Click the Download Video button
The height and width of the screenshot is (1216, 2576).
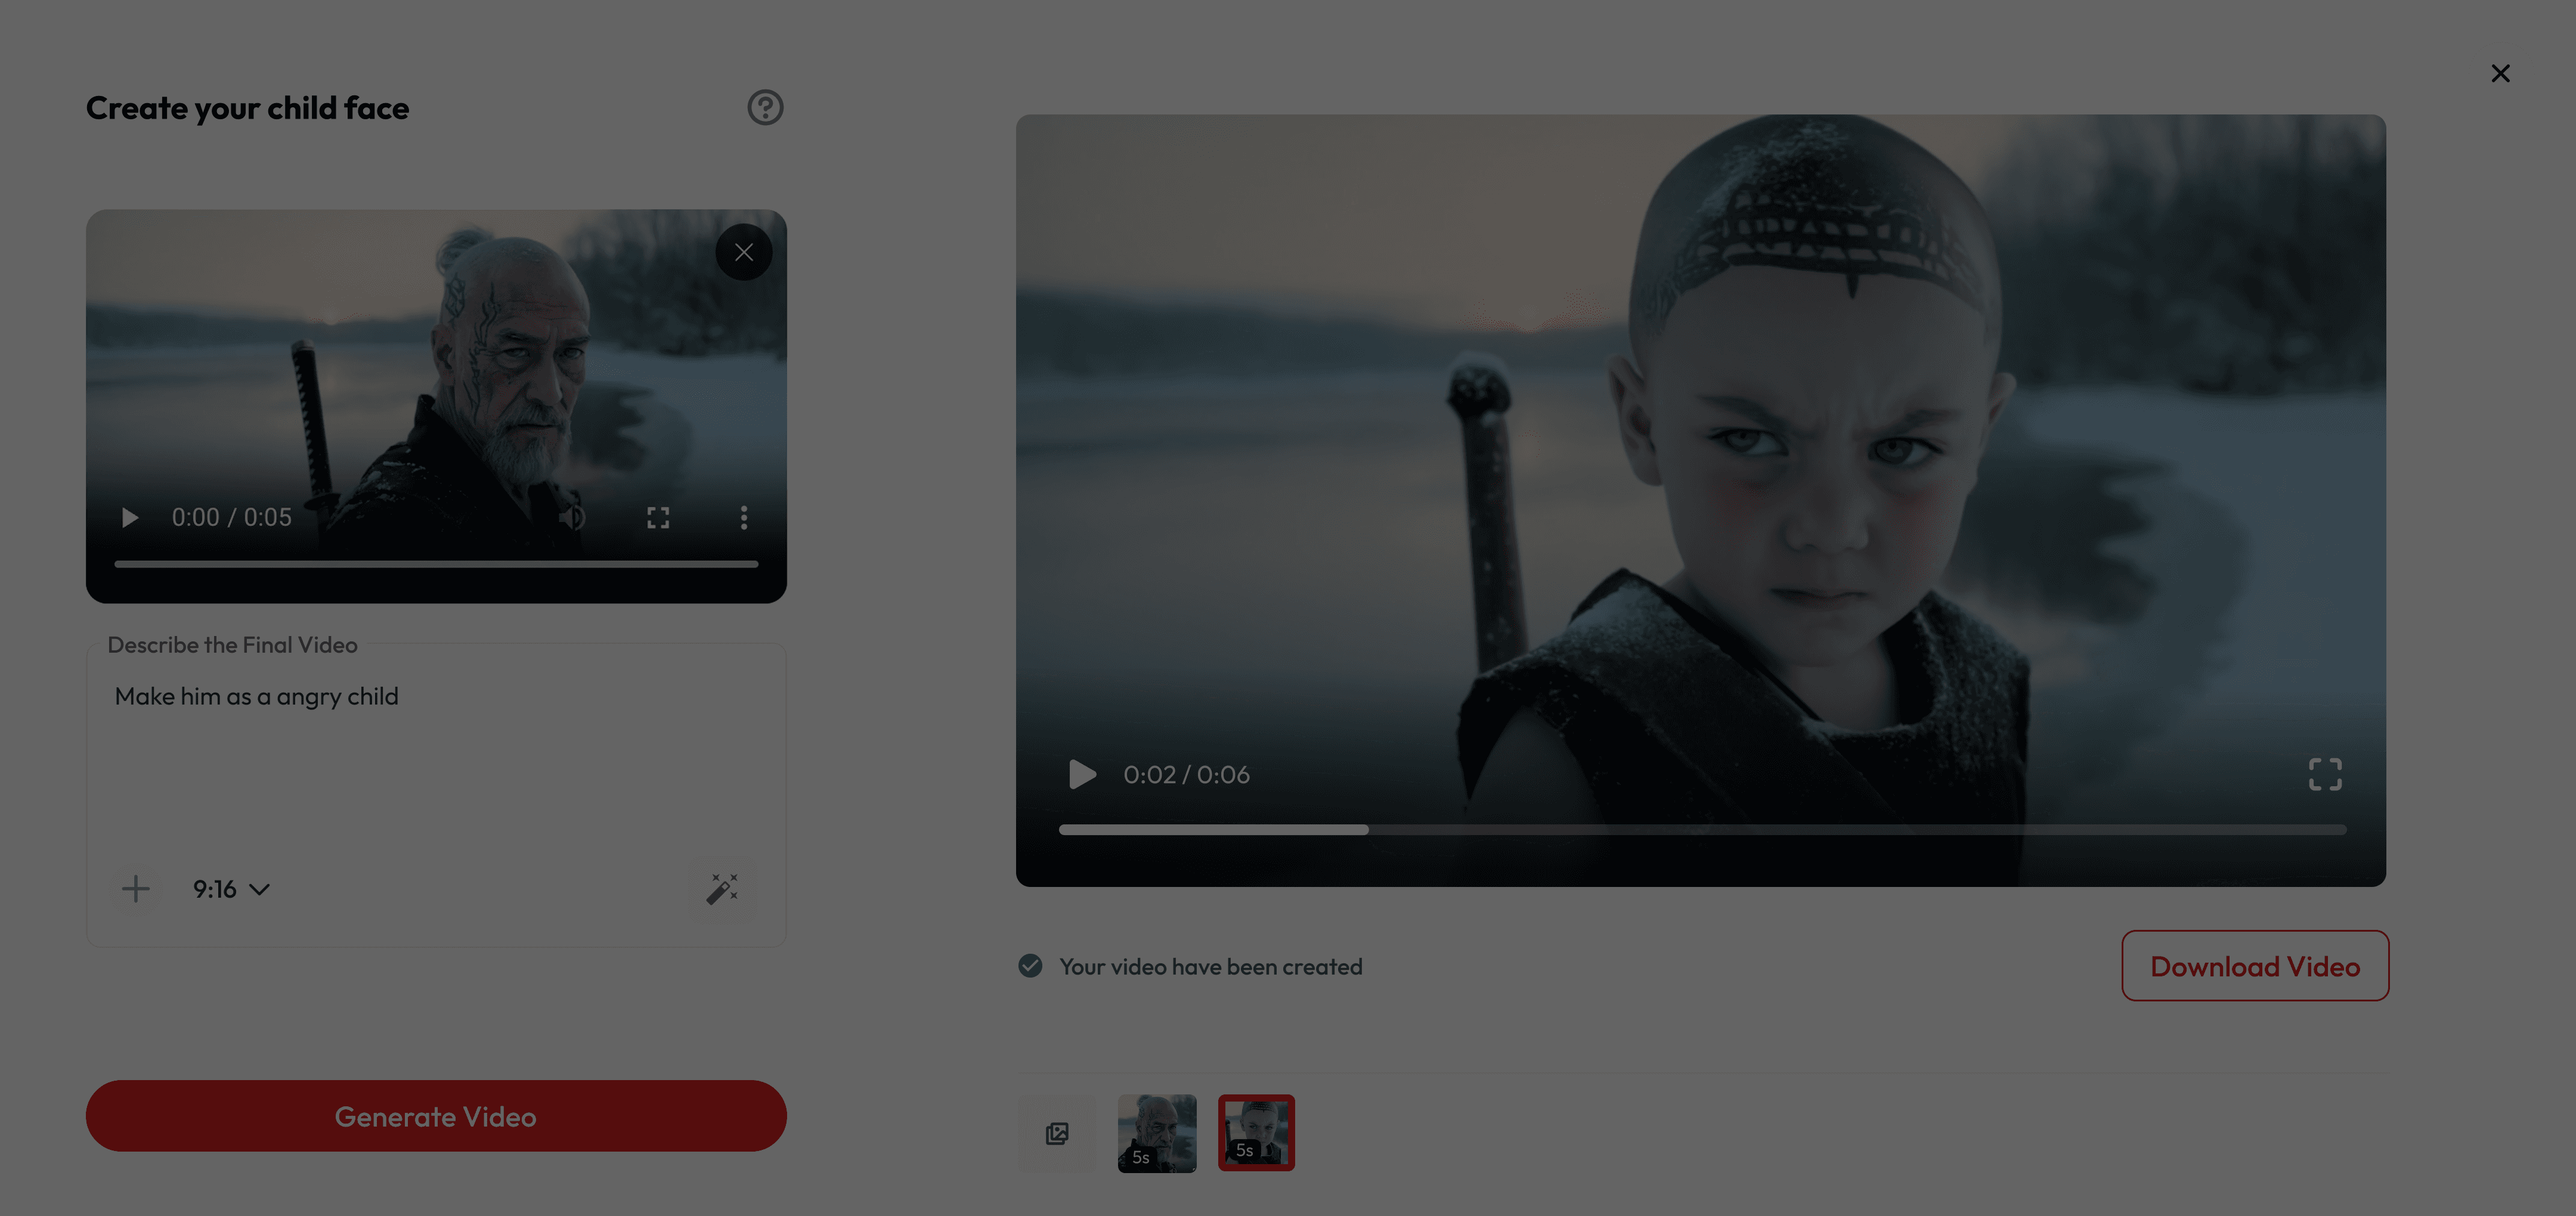[x=2254, y=966]
